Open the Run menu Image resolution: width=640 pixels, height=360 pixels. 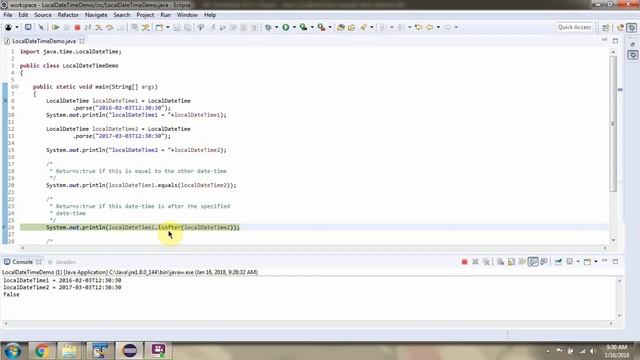tap(165, 15)
